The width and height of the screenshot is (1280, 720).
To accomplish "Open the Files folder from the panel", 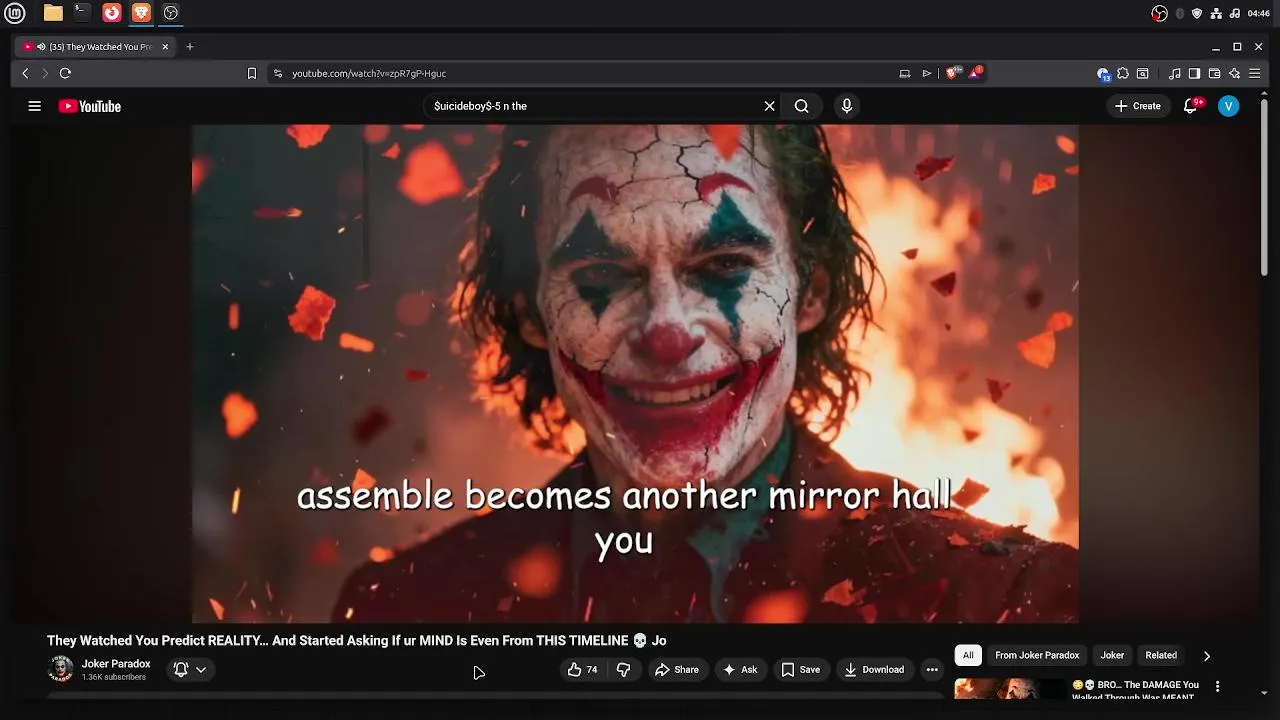I will point(53,13).
